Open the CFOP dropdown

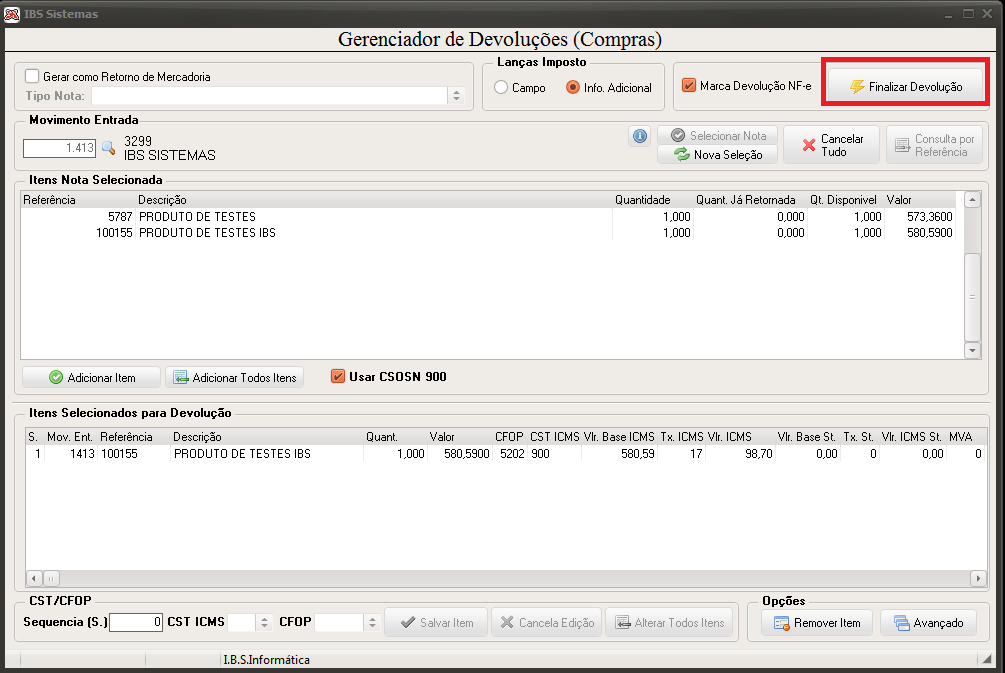point(372,622)
